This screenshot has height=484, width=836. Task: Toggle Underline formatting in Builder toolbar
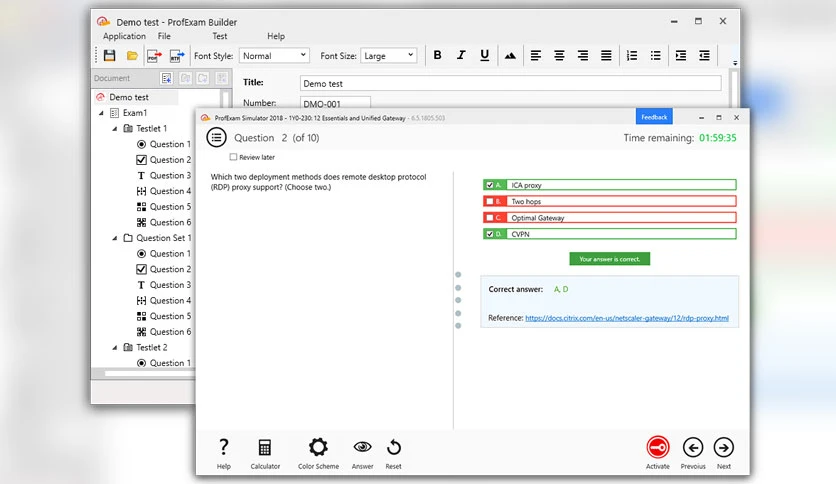pos(484,55)
